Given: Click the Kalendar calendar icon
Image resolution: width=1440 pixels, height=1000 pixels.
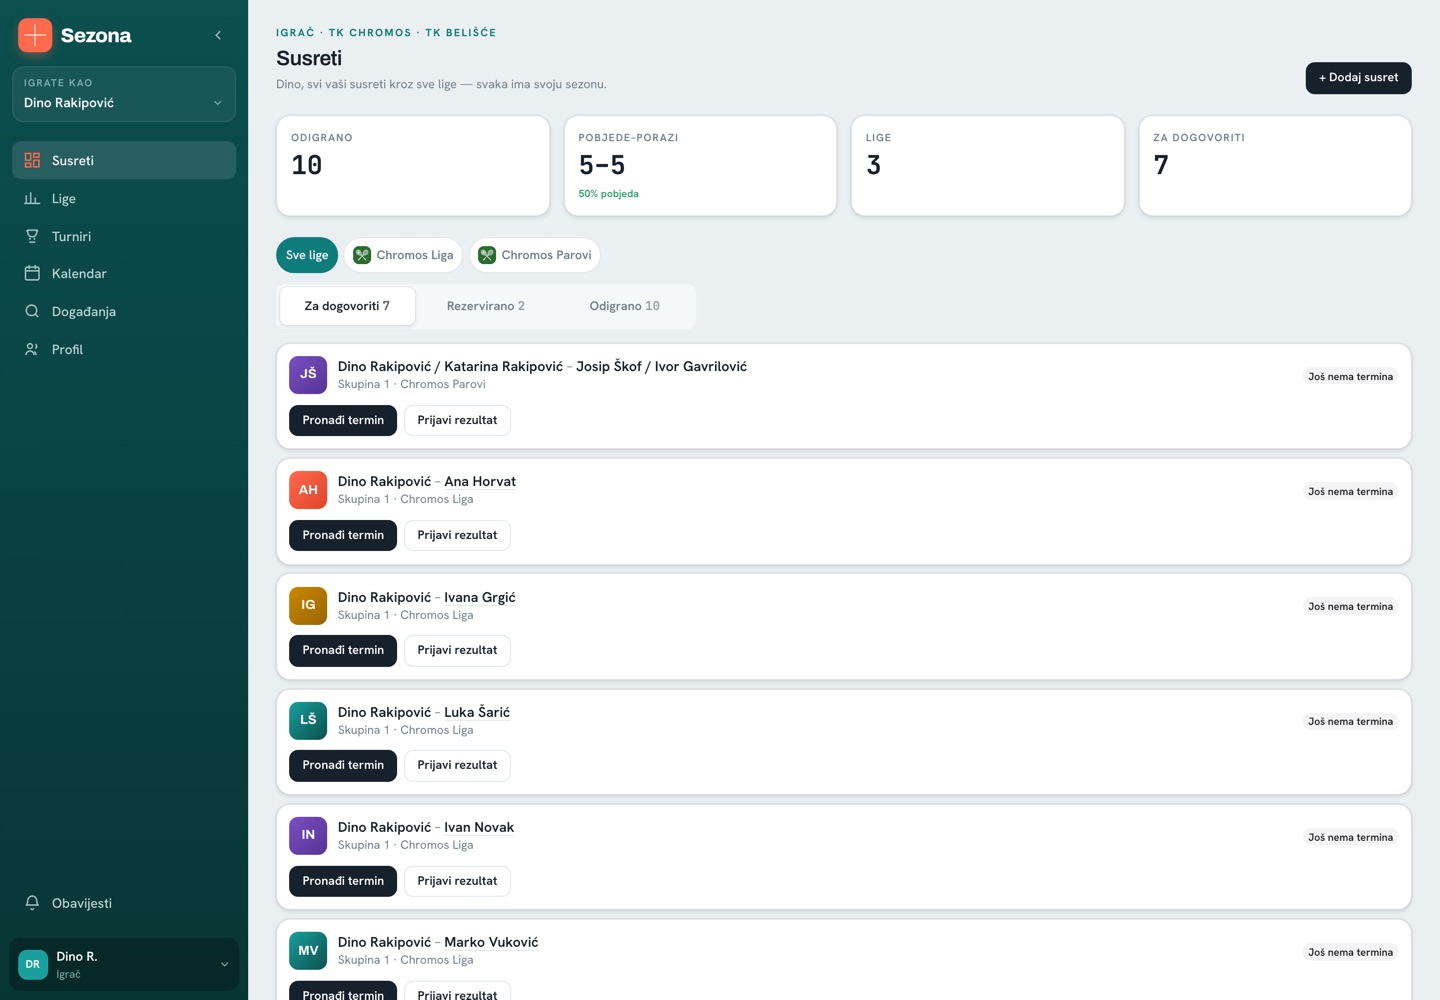Looking at the screenshot, I should [x=32, y=273].
